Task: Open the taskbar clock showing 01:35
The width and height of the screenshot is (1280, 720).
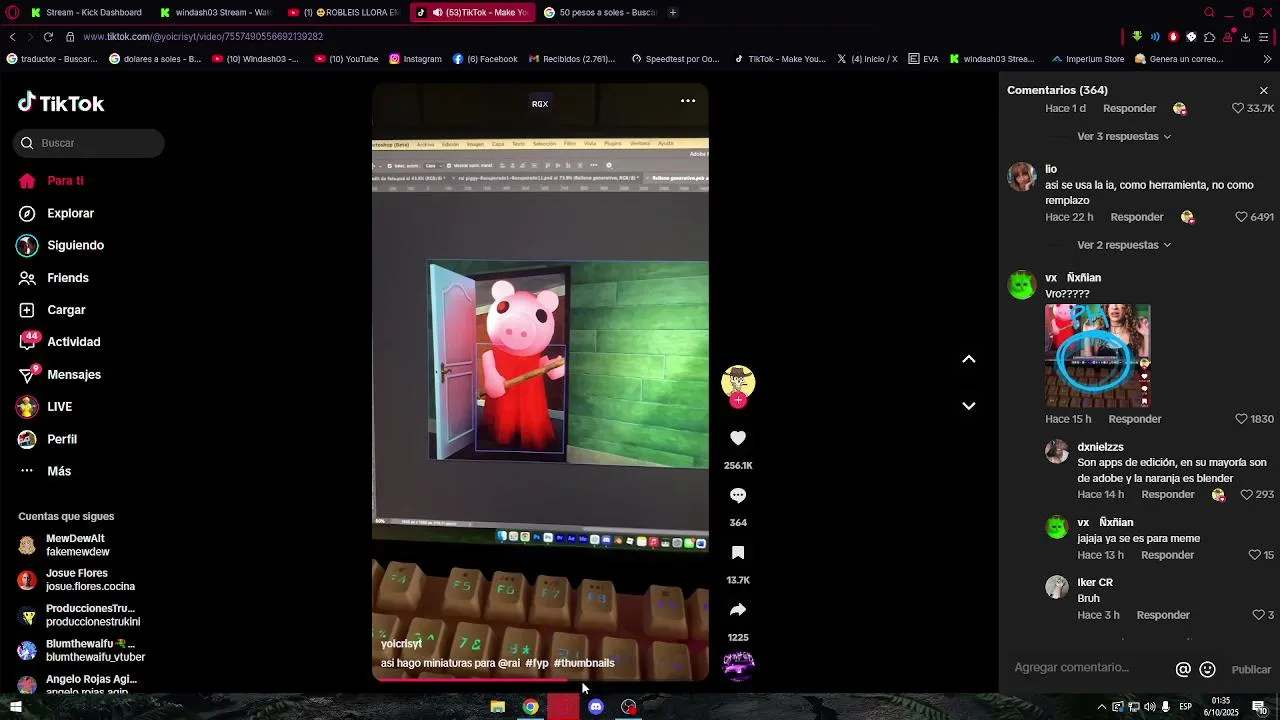Action: [x=1221, y=707]
